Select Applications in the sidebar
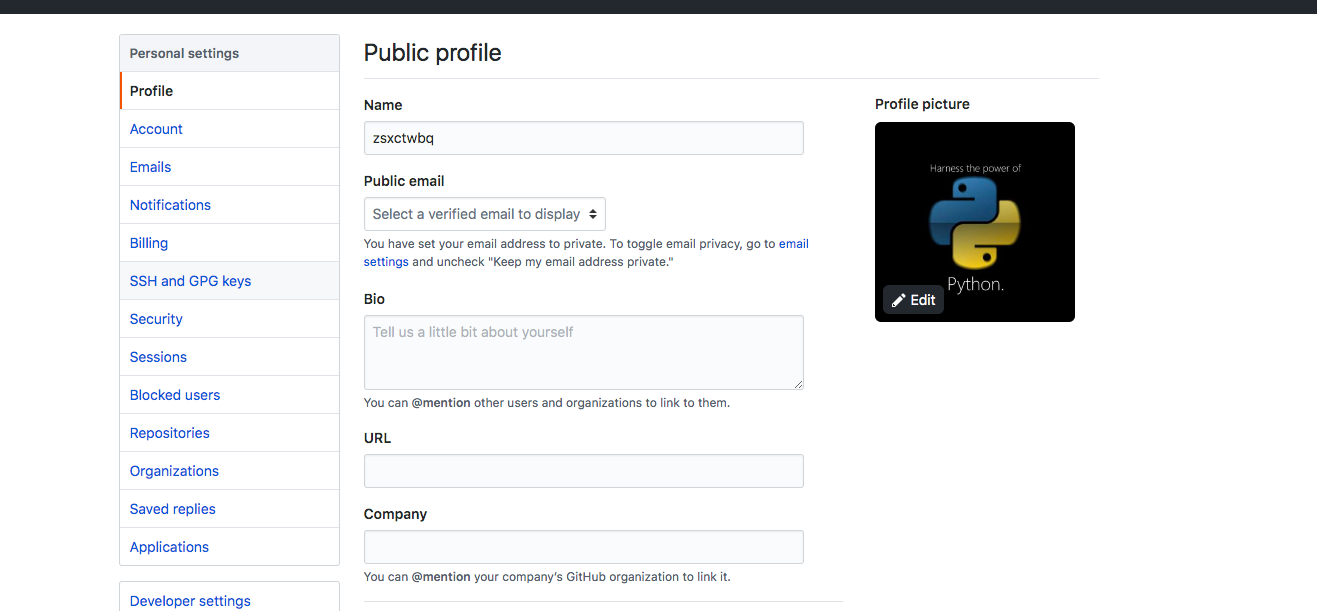The image size is (1317, 611). click(x=229, y=547)
